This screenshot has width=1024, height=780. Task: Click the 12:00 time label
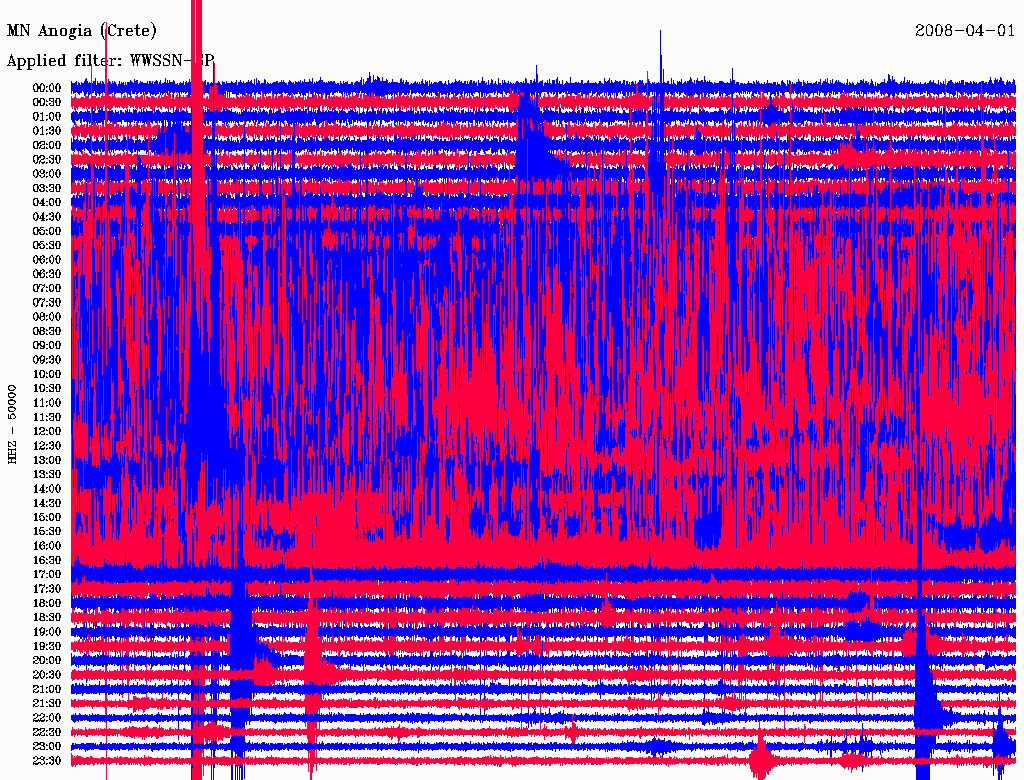click(x=47, y=431)
